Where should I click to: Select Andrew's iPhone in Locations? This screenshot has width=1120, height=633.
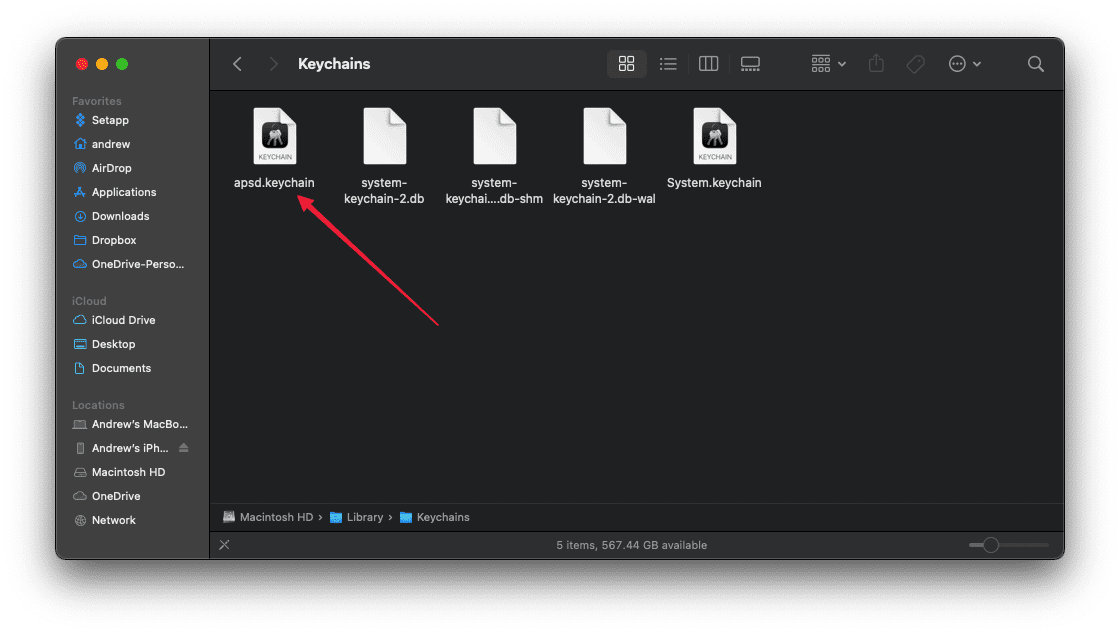(x=129, y=449)
